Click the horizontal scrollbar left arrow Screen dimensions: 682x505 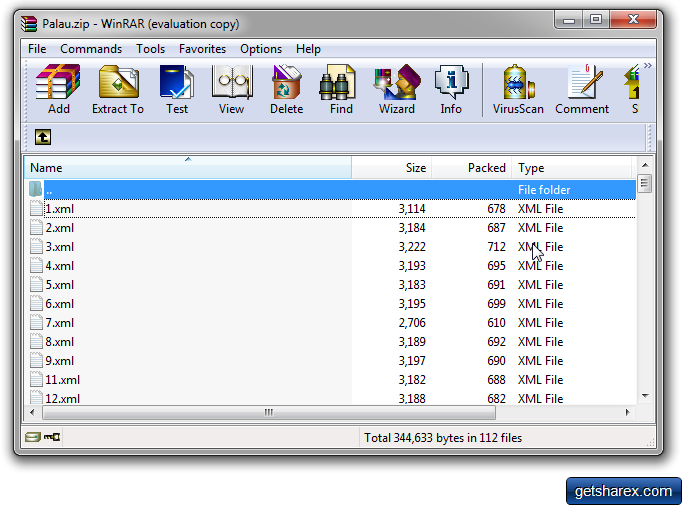coord(32,412)
